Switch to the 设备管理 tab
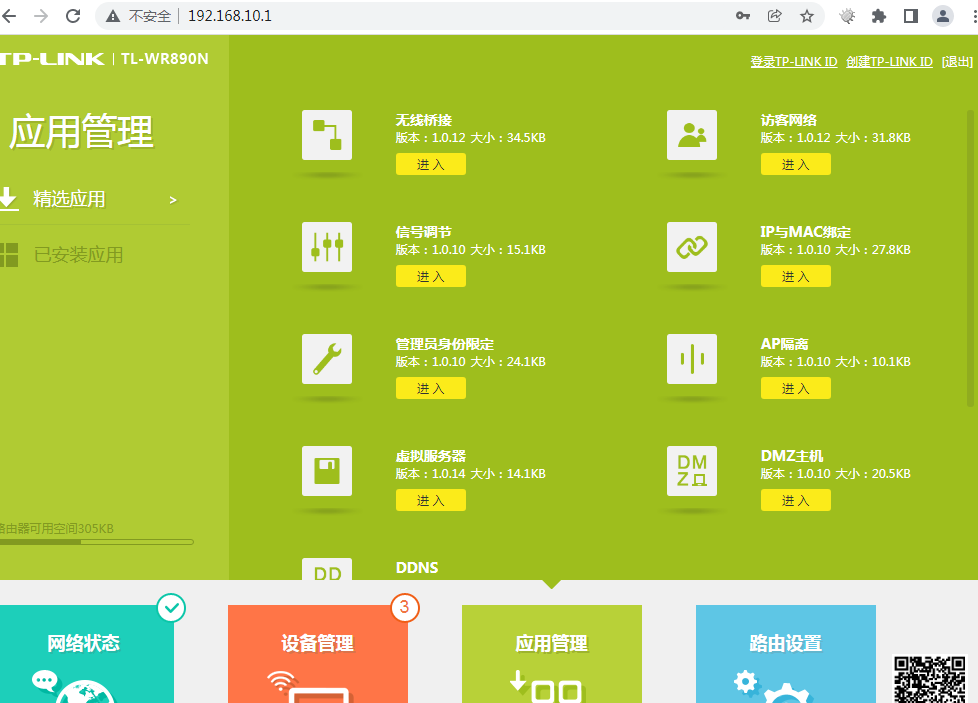The height and width of the screenshot is (703, 978). [x=318, y=644]
